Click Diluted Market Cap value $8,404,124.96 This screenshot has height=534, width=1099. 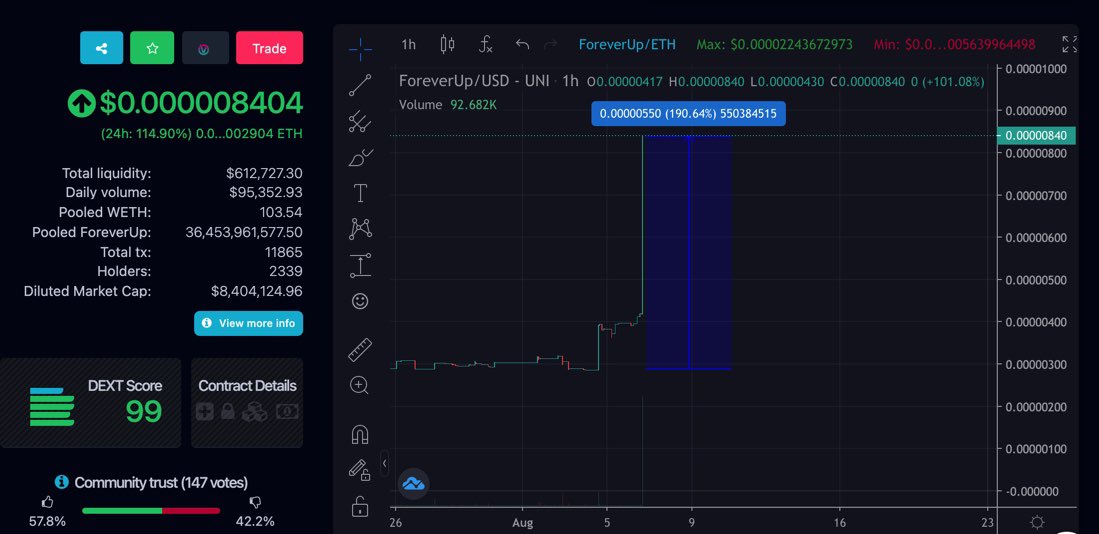tap(257, 291)
